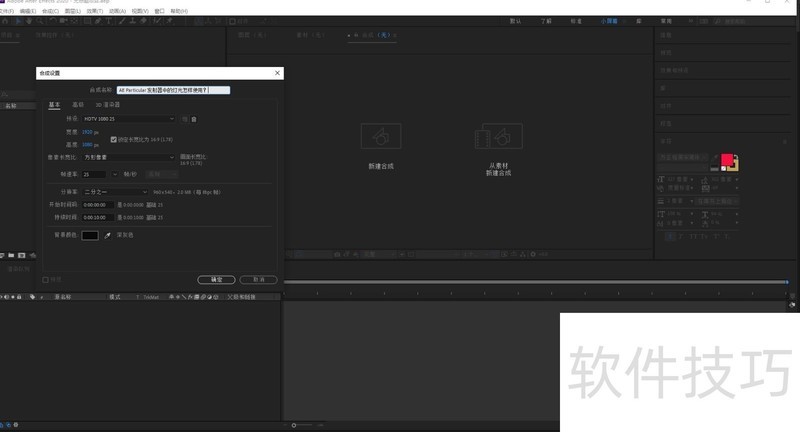
Task: Click the timeline zoom slider handle at bottom
Action: 294,425
